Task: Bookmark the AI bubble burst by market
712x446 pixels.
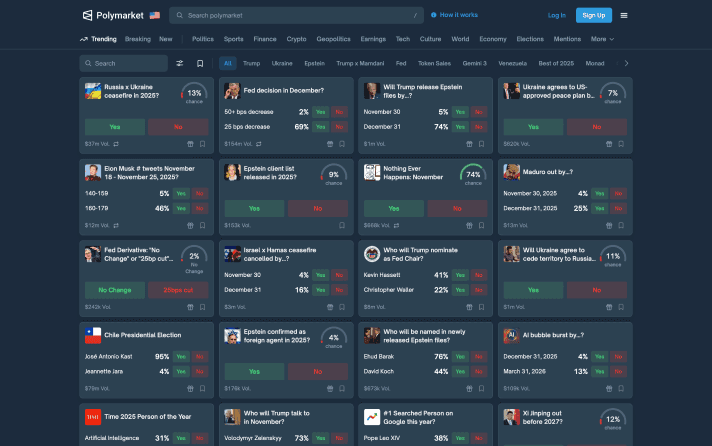Action: 621,388
